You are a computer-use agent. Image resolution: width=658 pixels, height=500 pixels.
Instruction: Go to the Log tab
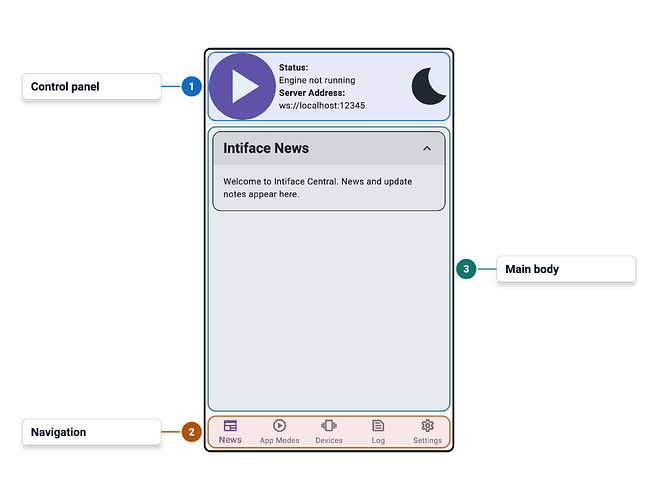point(378,432)
